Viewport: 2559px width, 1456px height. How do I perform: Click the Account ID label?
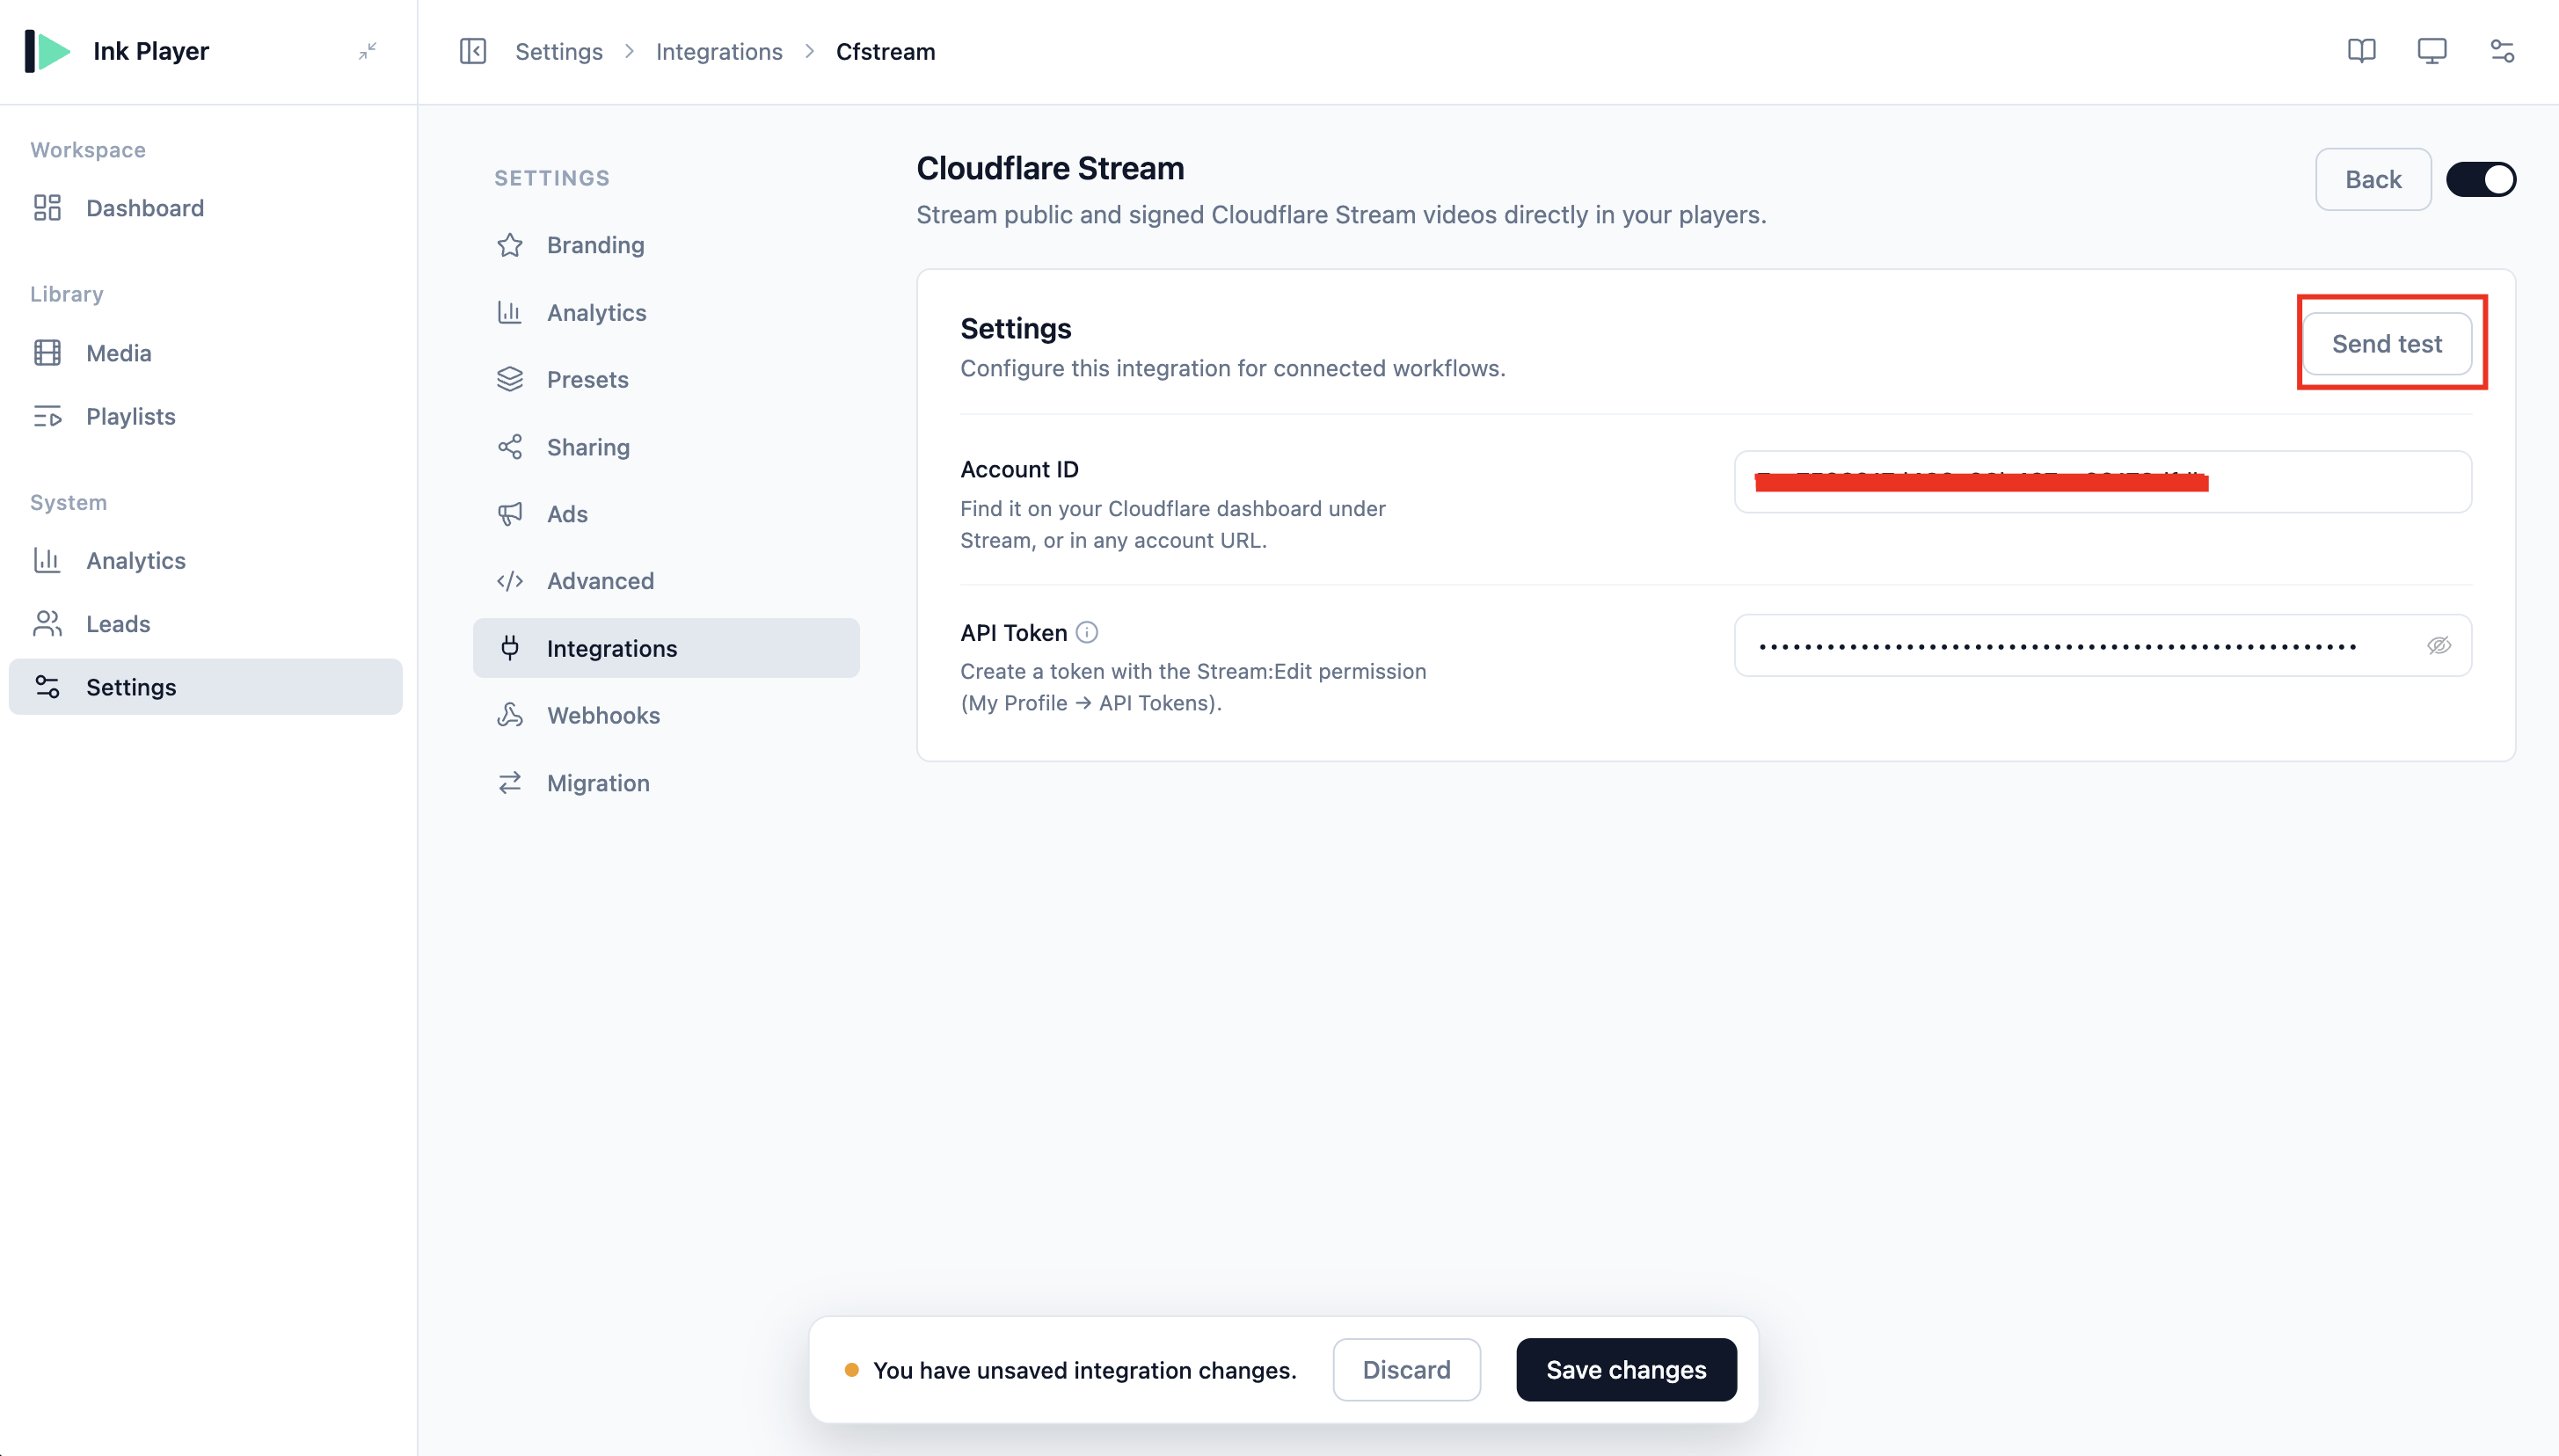pyautogui.click(x=1019, y=470)
